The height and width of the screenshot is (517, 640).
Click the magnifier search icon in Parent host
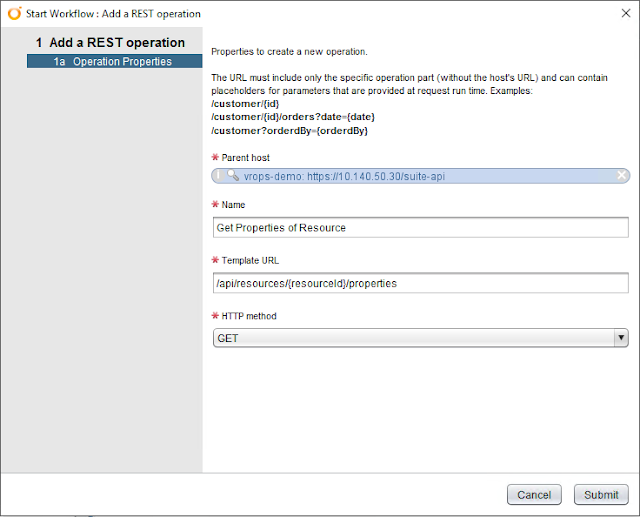(232, 176)
